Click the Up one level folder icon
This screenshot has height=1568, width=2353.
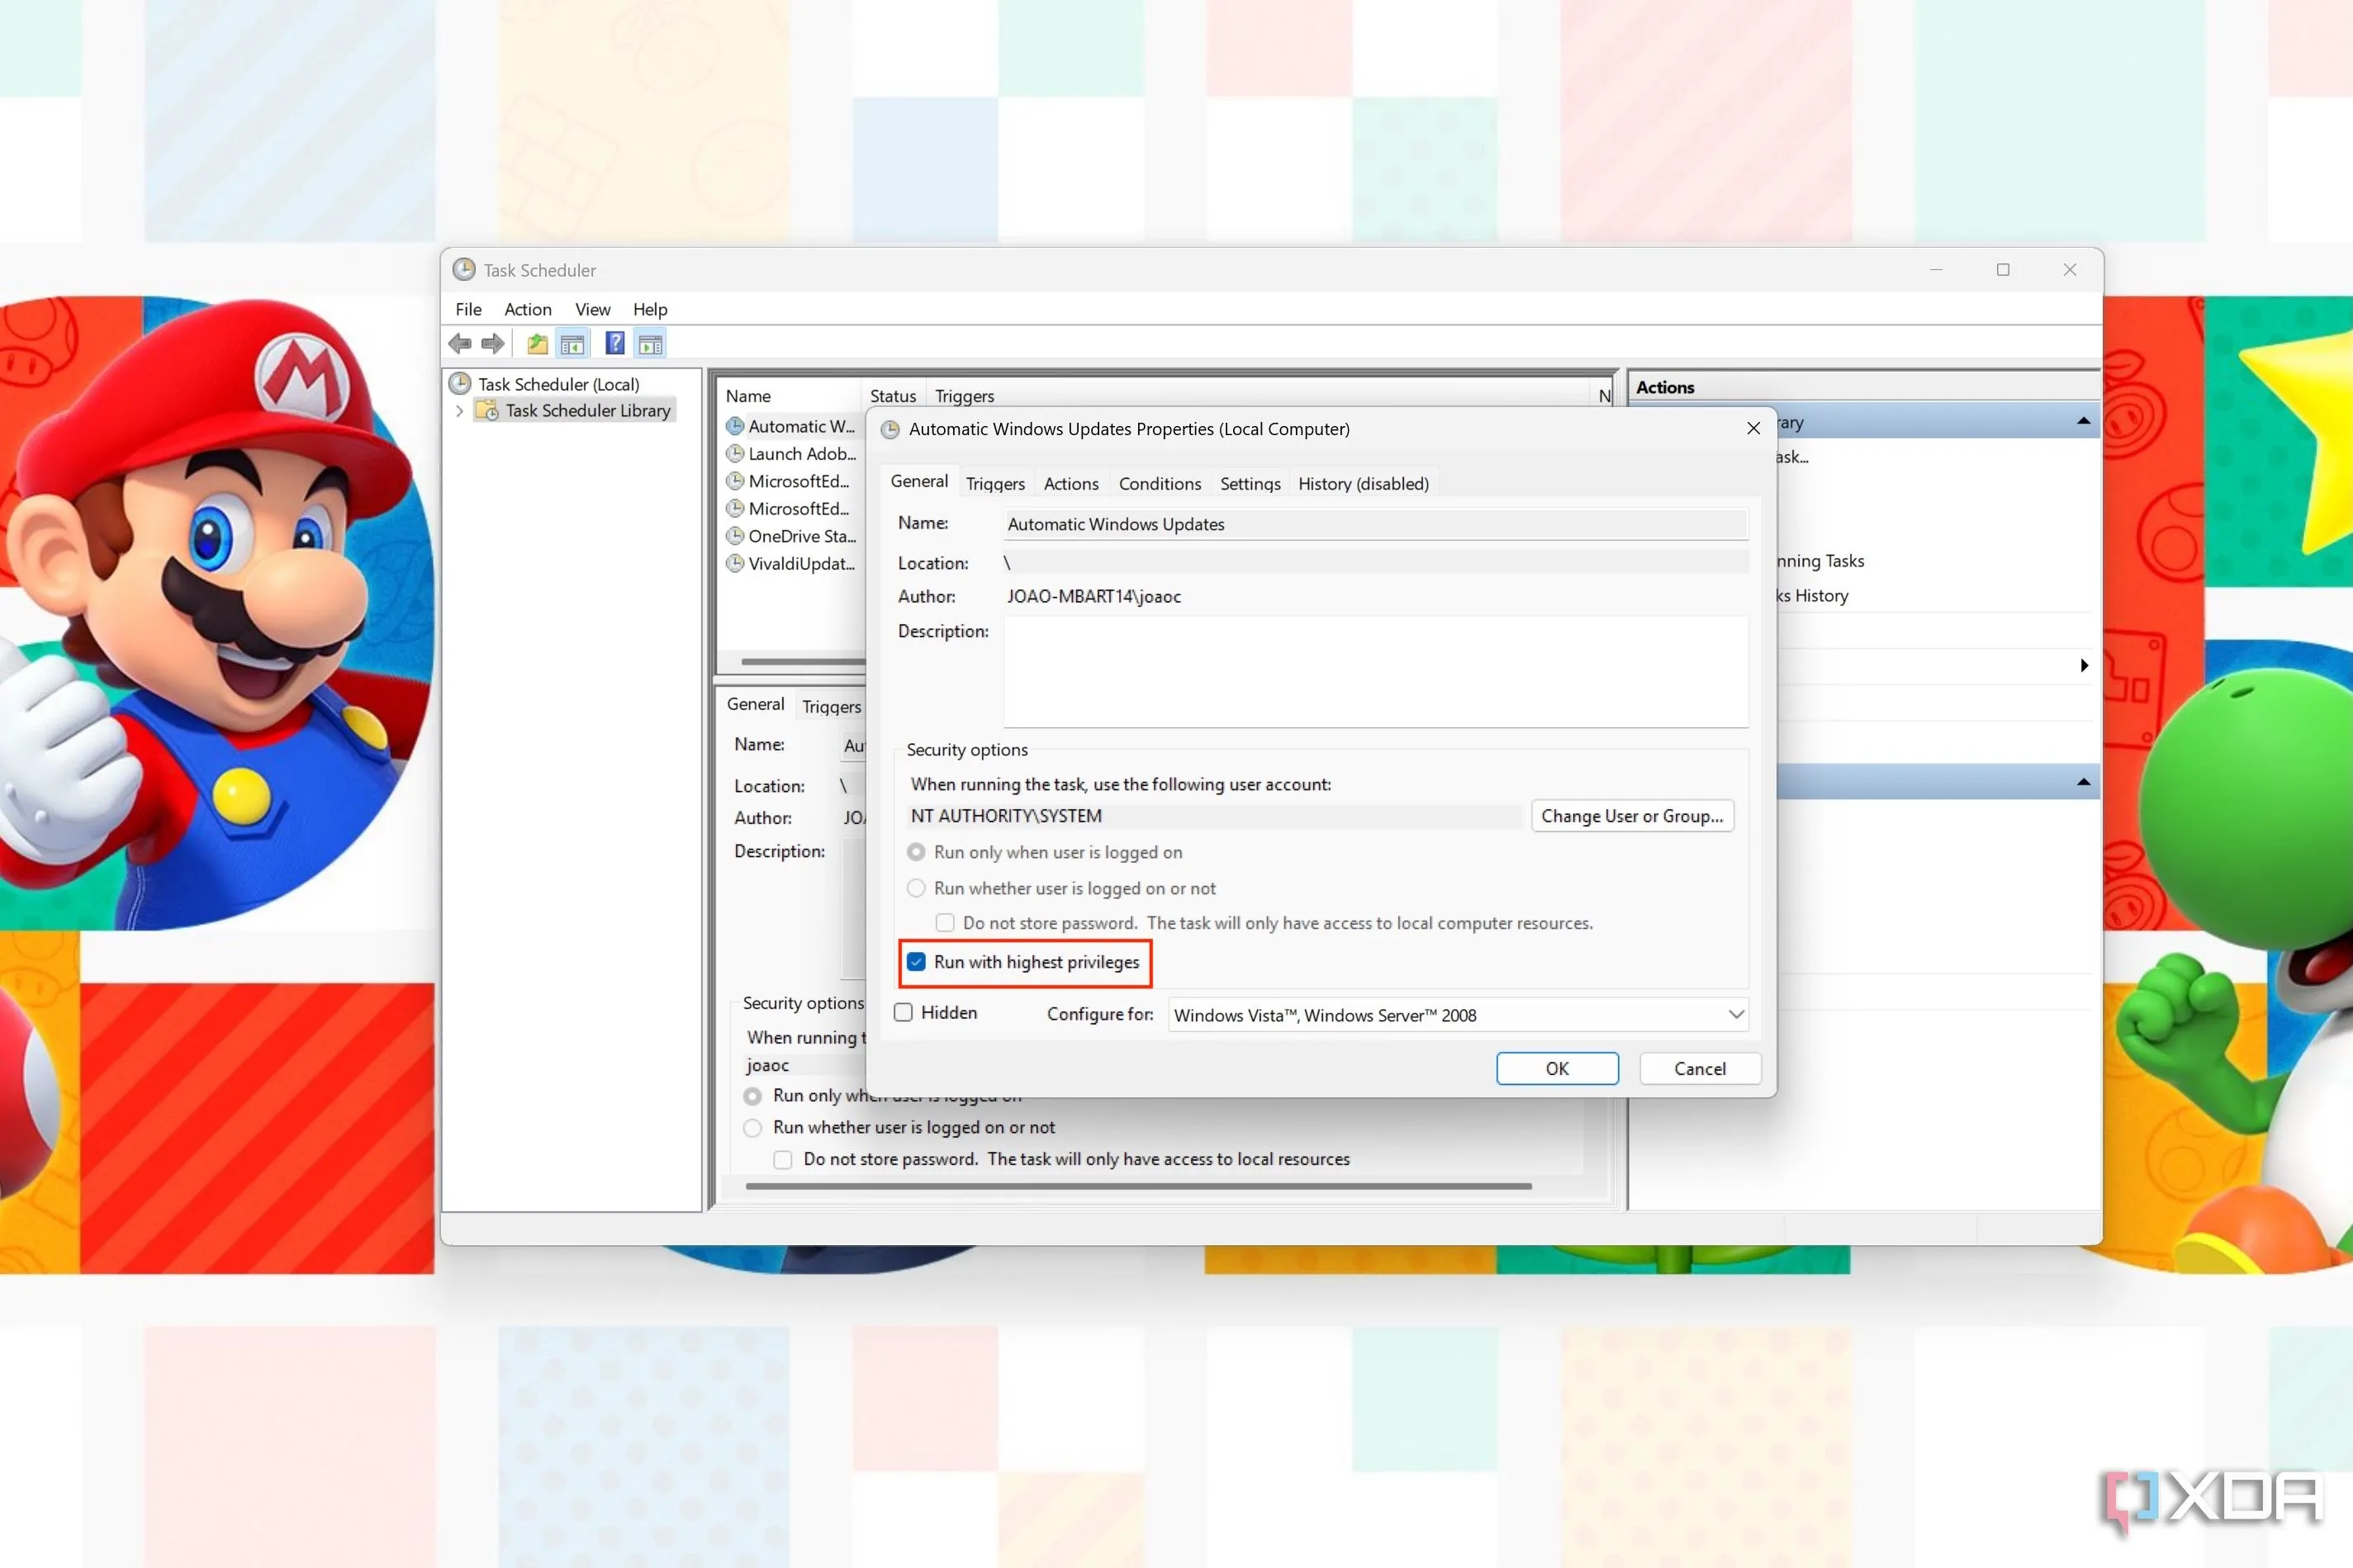(x=537, y=344)
